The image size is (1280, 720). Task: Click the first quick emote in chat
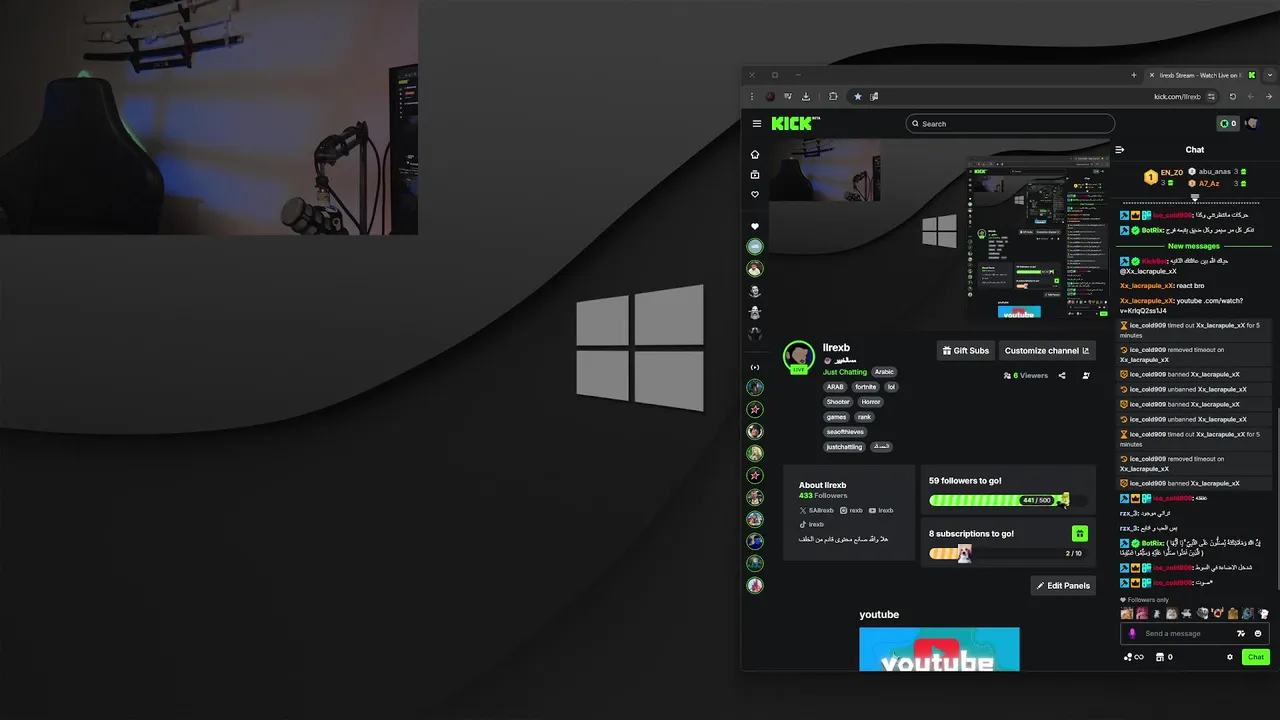click(x=1127, y=613)
